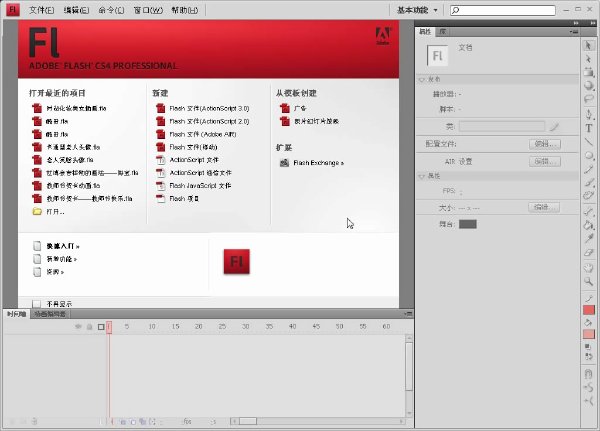Open the 窗口(W) menu
600x431 pixels.
pyautogui.click(x=148, y=10)
